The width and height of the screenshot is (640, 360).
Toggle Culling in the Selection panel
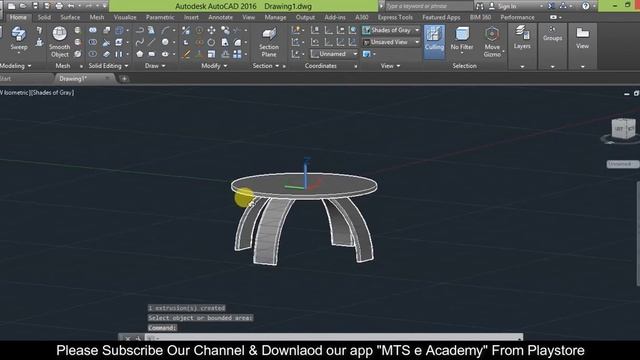click(434, 42)
